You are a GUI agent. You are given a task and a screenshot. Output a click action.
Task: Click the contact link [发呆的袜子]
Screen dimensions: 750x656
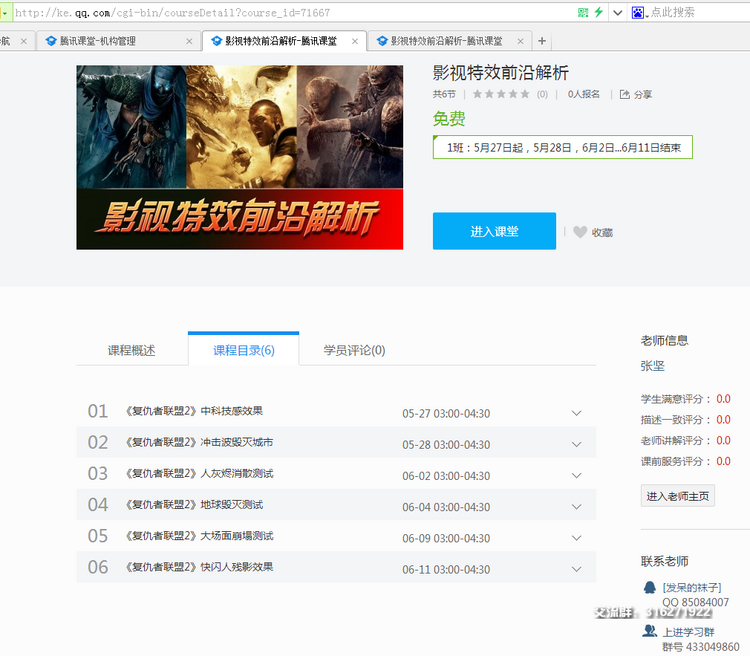(692, 588)
